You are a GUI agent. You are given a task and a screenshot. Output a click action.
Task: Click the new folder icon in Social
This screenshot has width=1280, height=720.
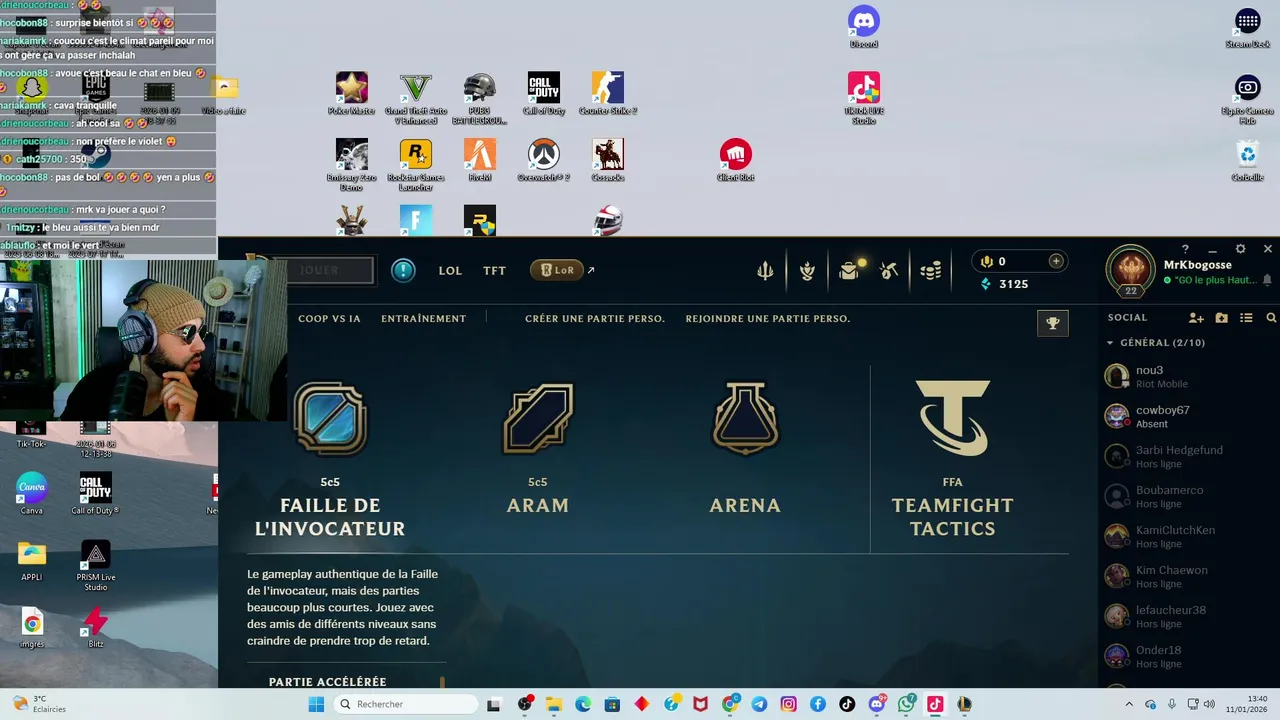click(1222, 318)
